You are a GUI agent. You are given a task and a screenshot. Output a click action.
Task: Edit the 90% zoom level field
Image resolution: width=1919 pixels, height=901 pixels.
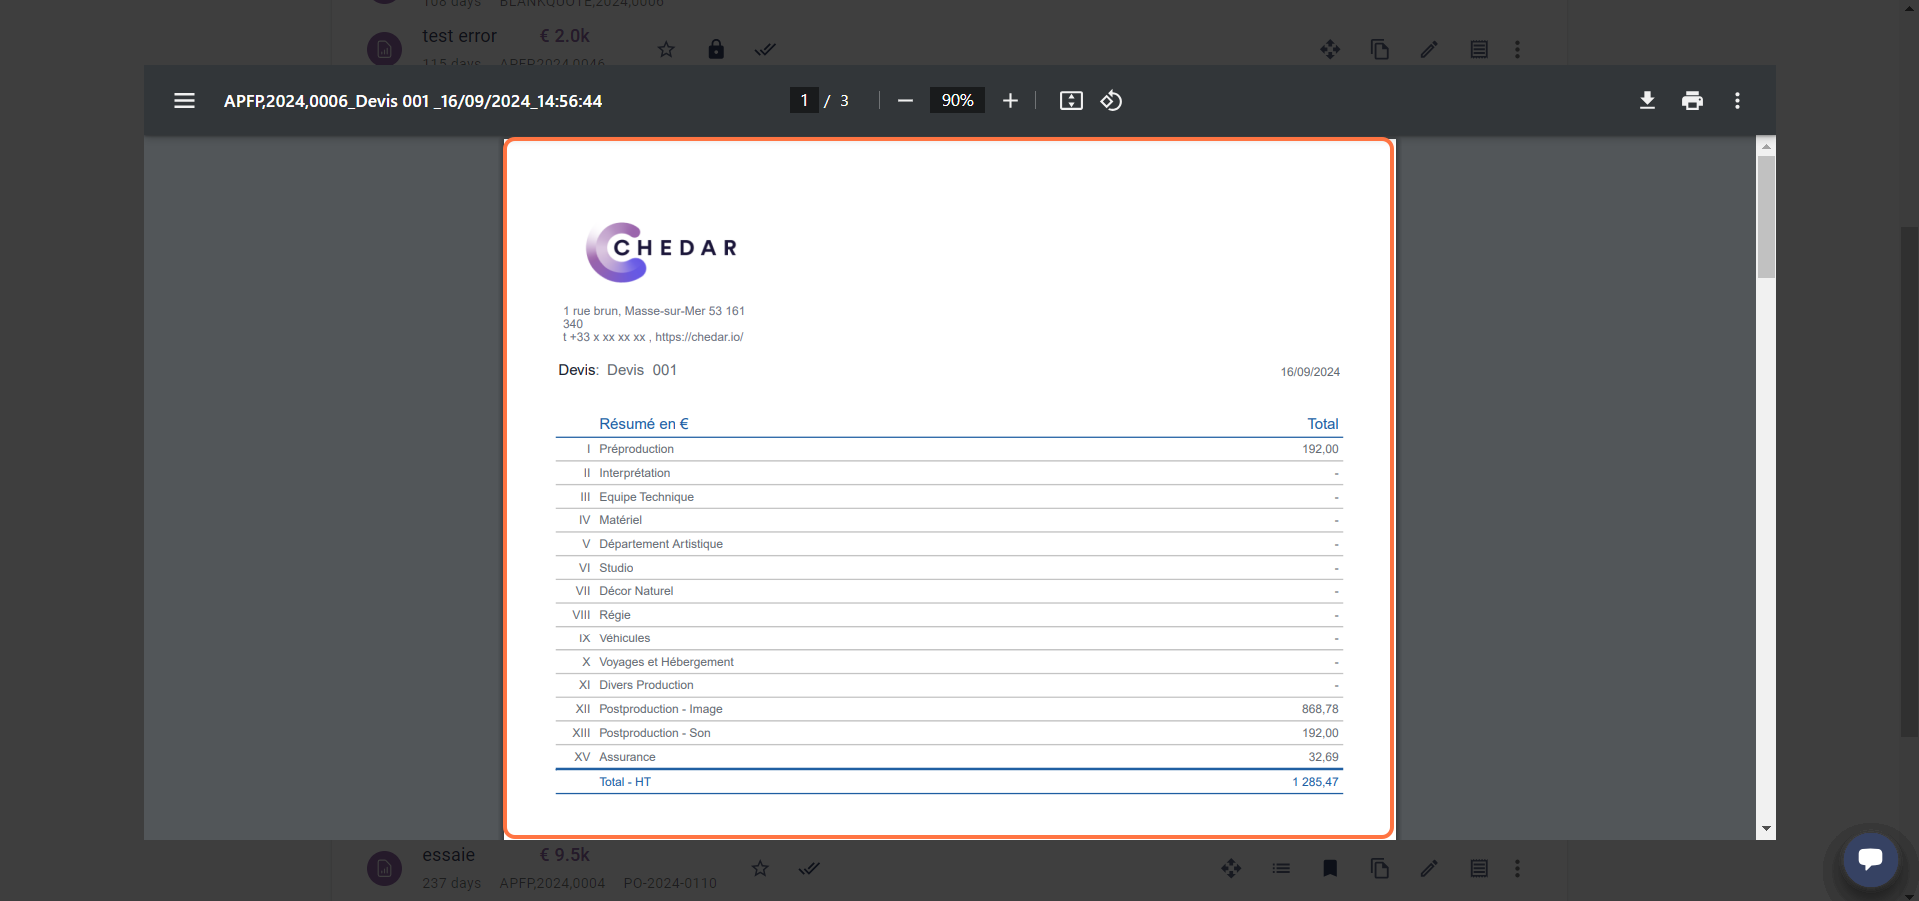tap(957, 100)
